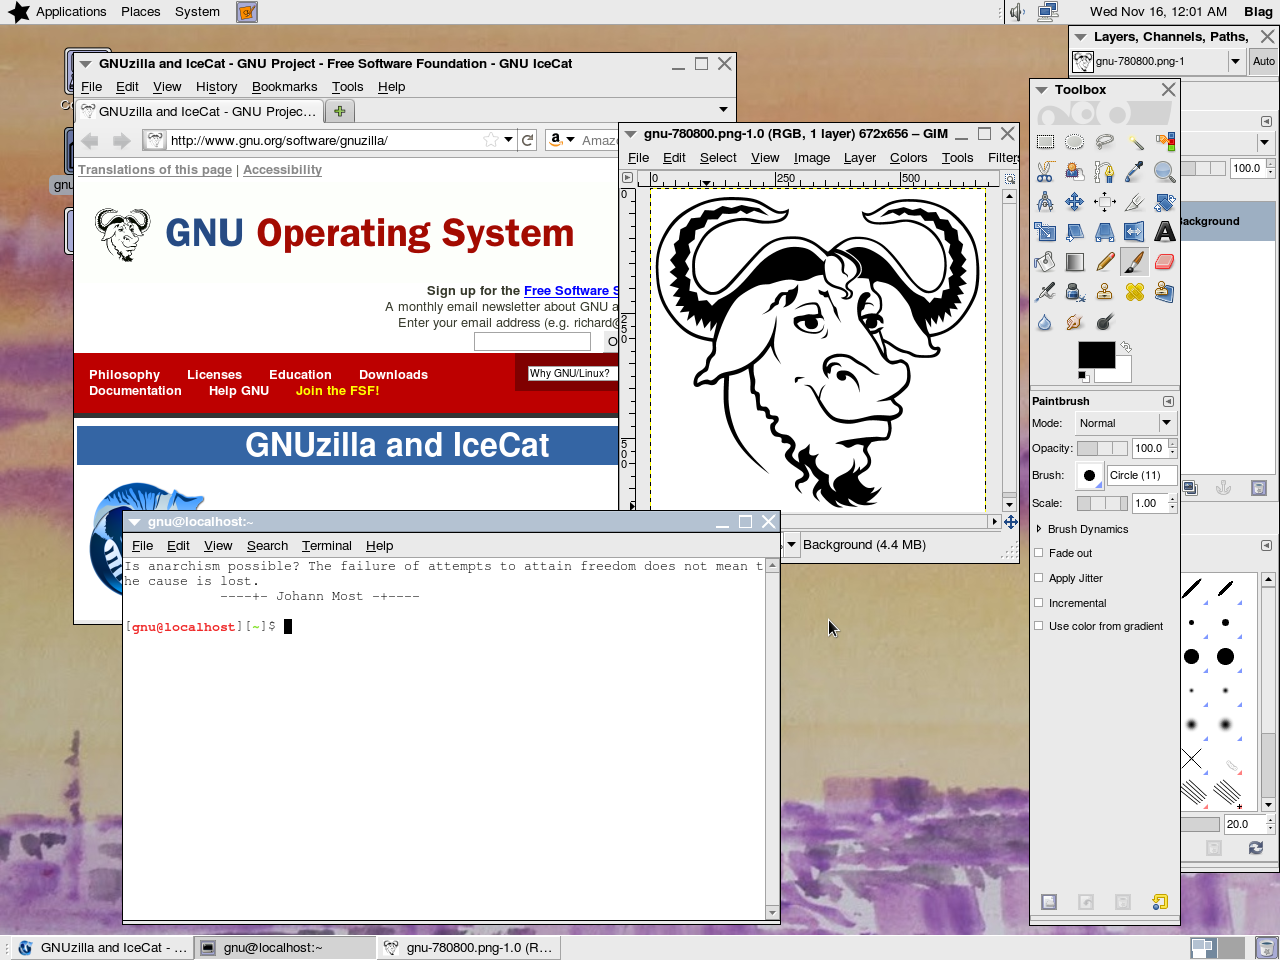
Task: Select the Rotate tool
Action: [x=1164, y=202]
